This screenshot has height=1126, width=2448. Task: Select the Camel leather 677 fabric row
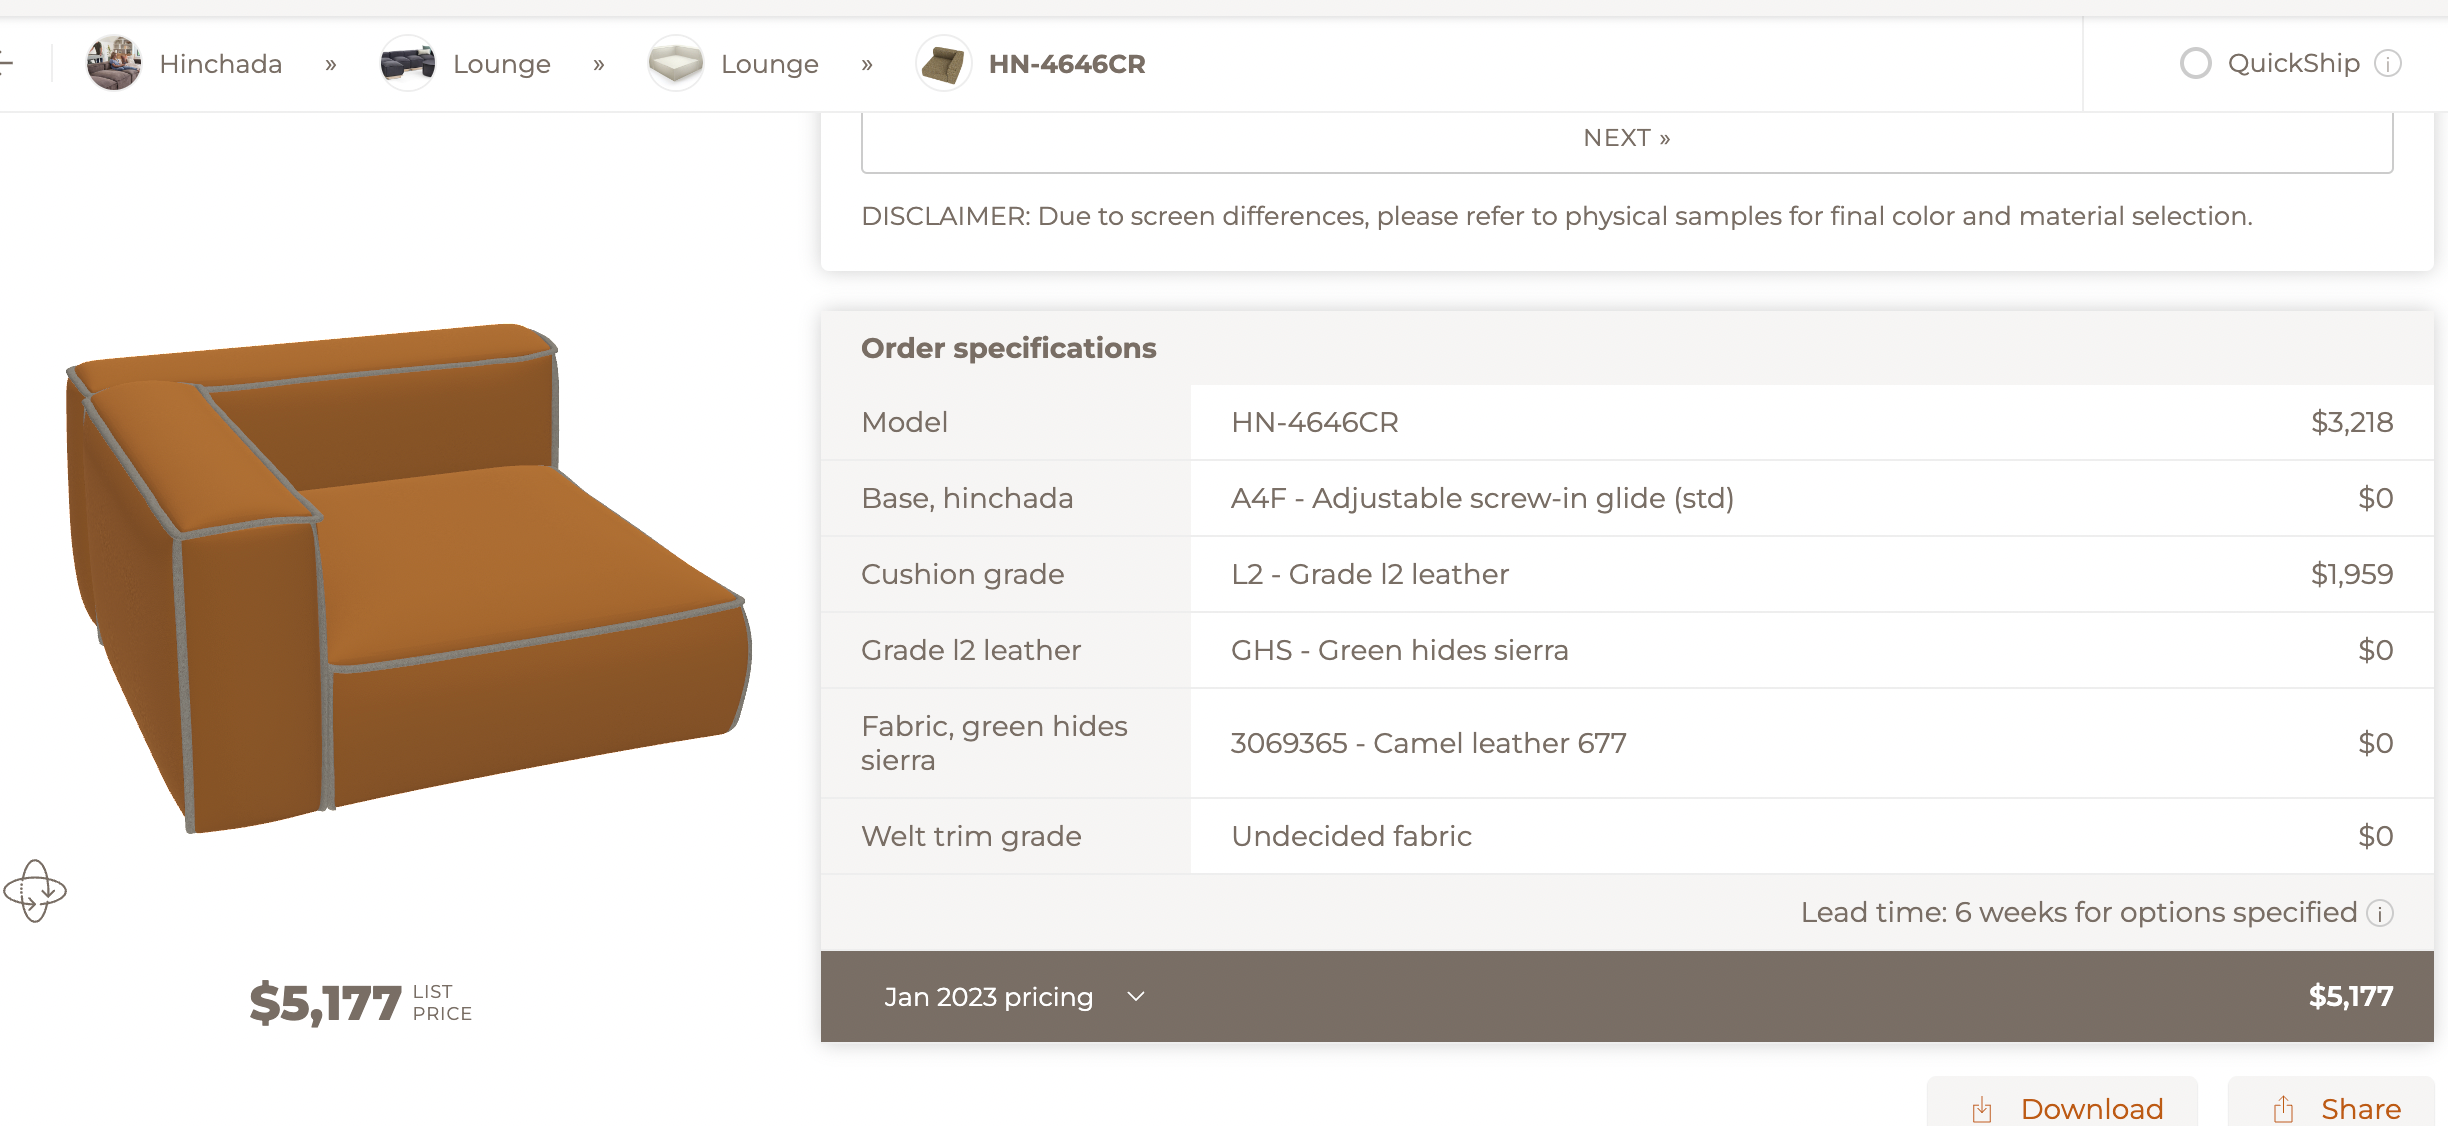(x=1627, y=743)
